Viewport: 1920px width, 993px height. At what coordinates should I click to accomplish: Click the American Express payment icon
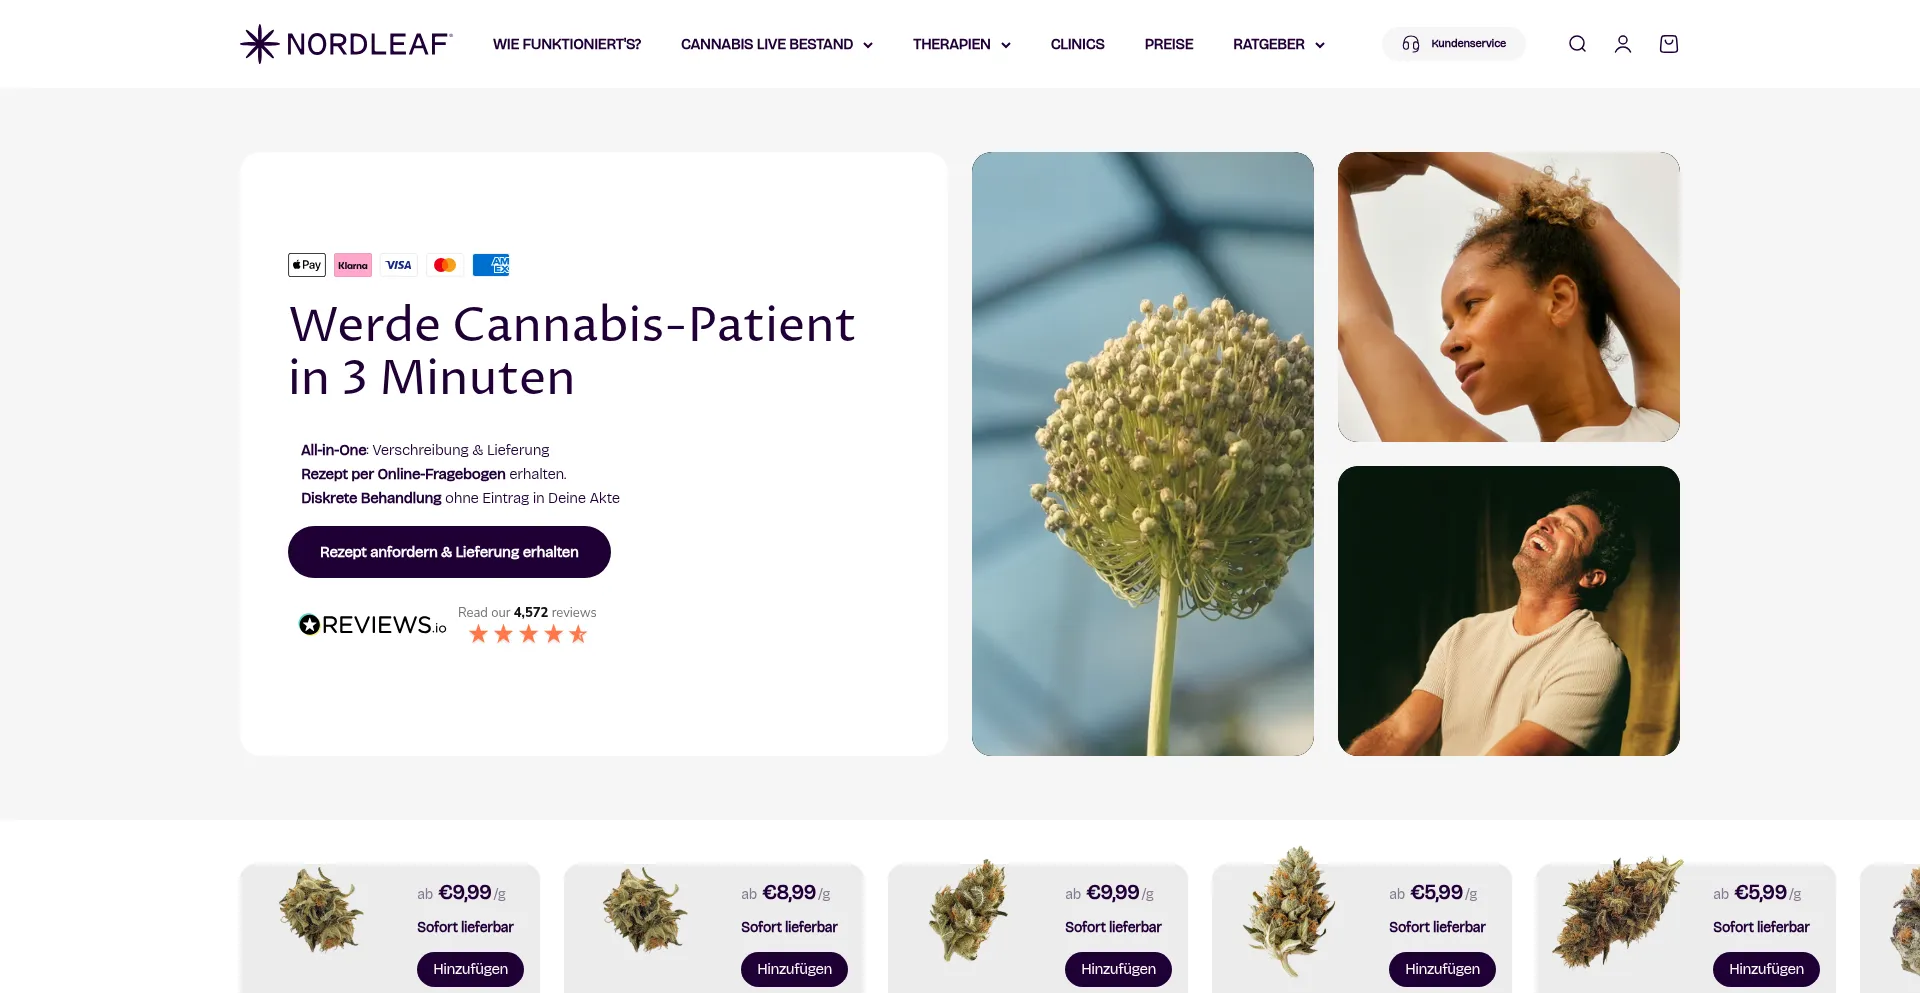coord(491,265)
